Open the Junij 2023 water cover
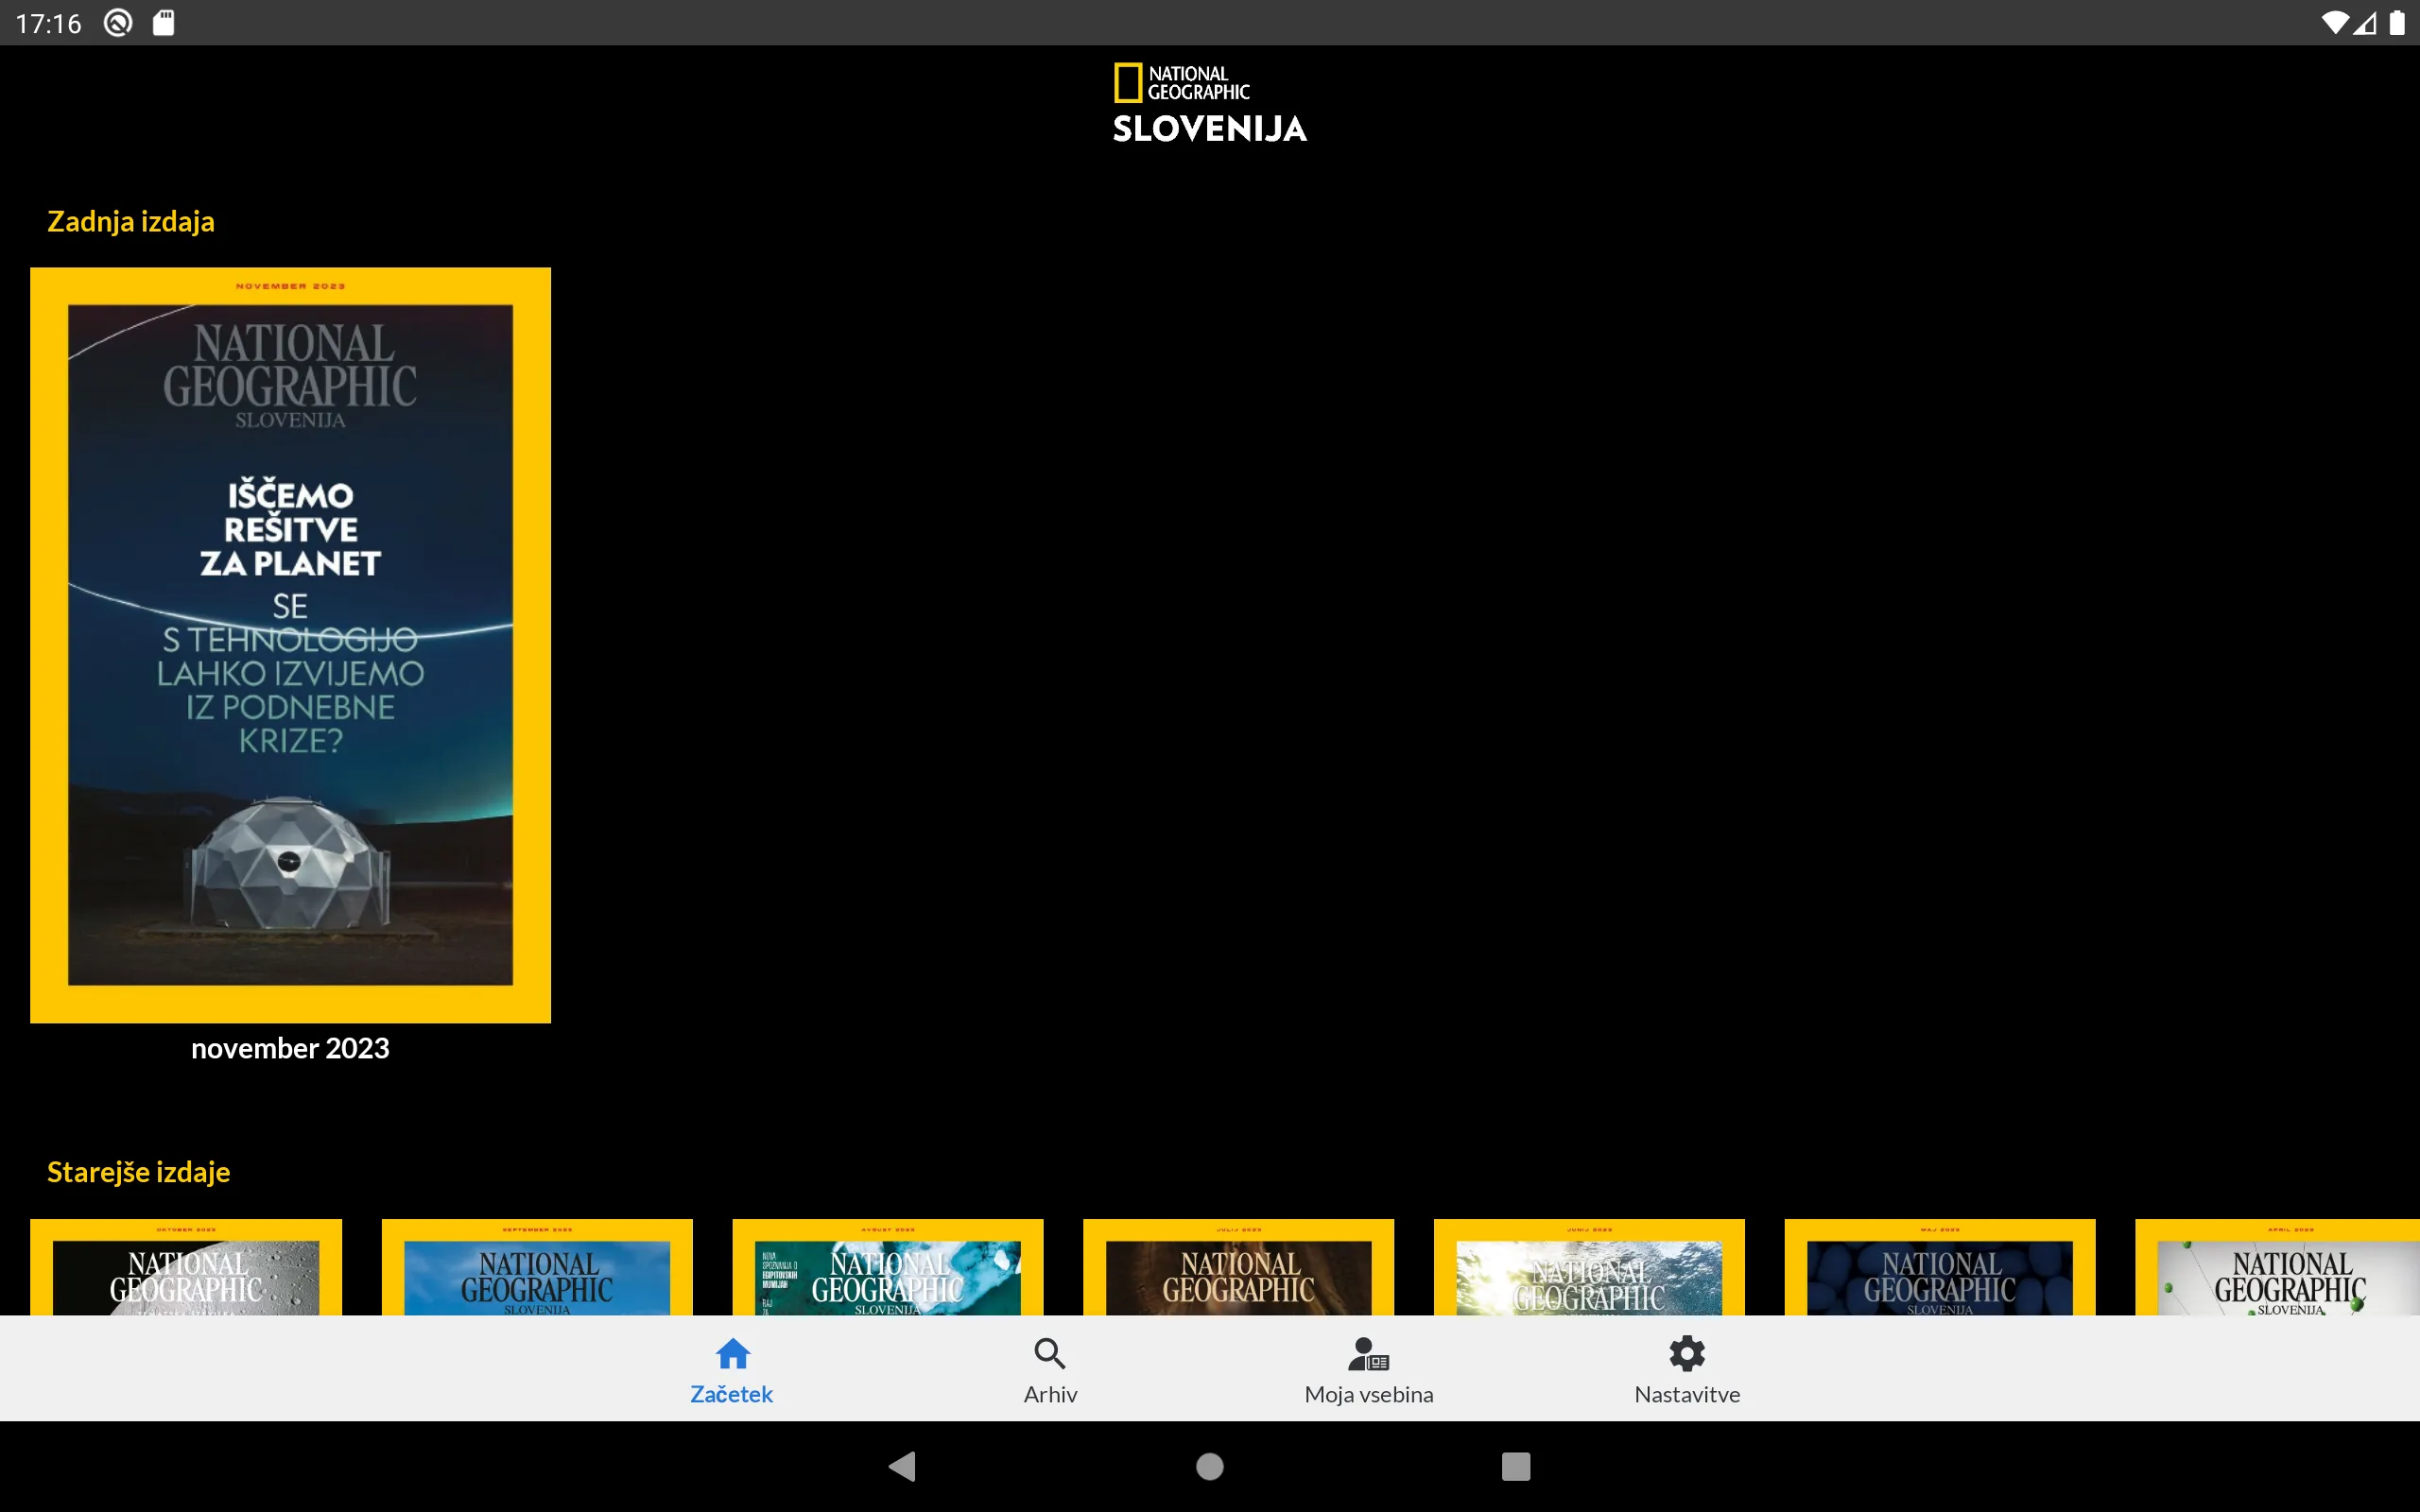 click(x=1589, y=1267)
